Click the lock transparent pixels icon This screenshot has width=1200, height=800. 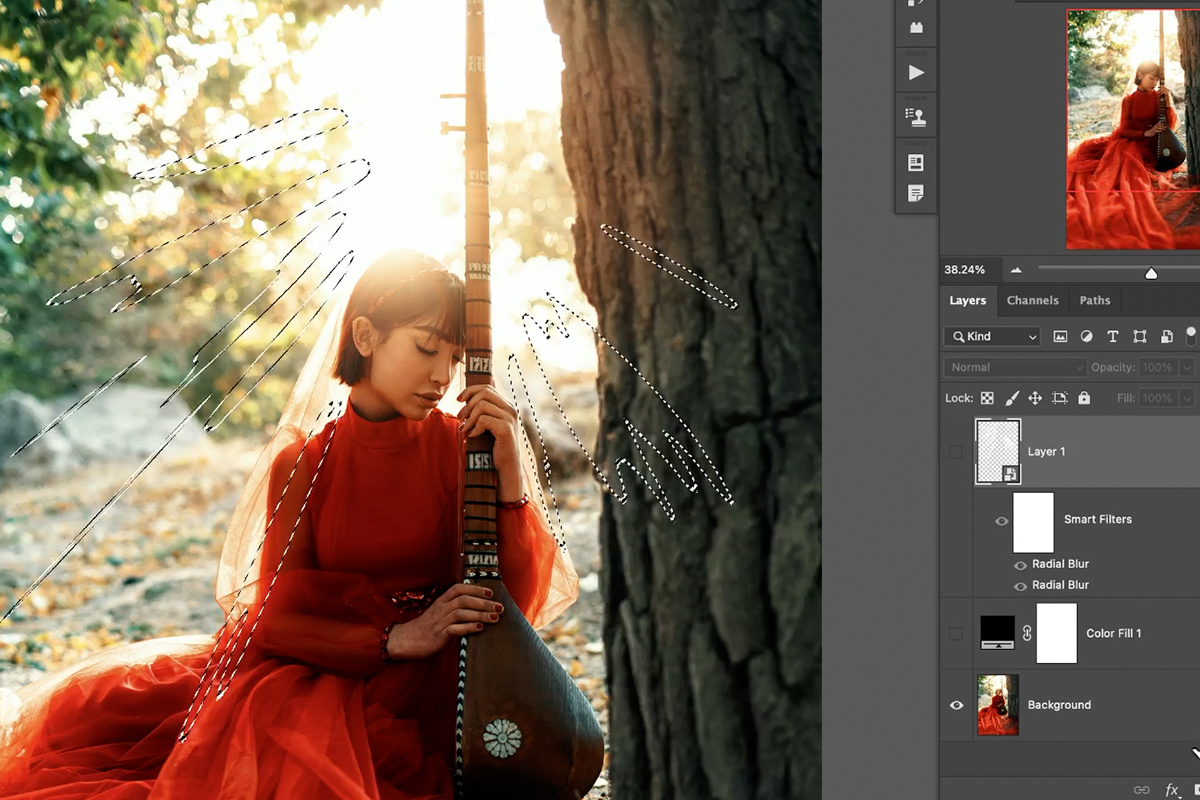(x=986, y=398)
